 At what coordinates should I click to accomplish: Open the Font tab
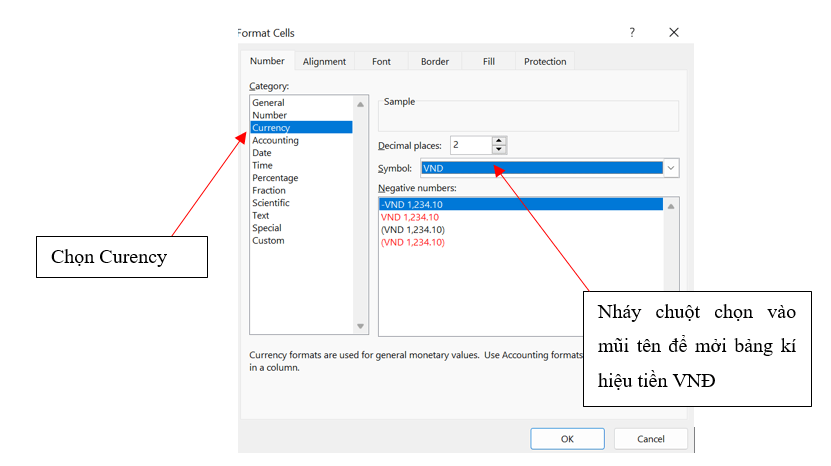click(x=381, y=62)
